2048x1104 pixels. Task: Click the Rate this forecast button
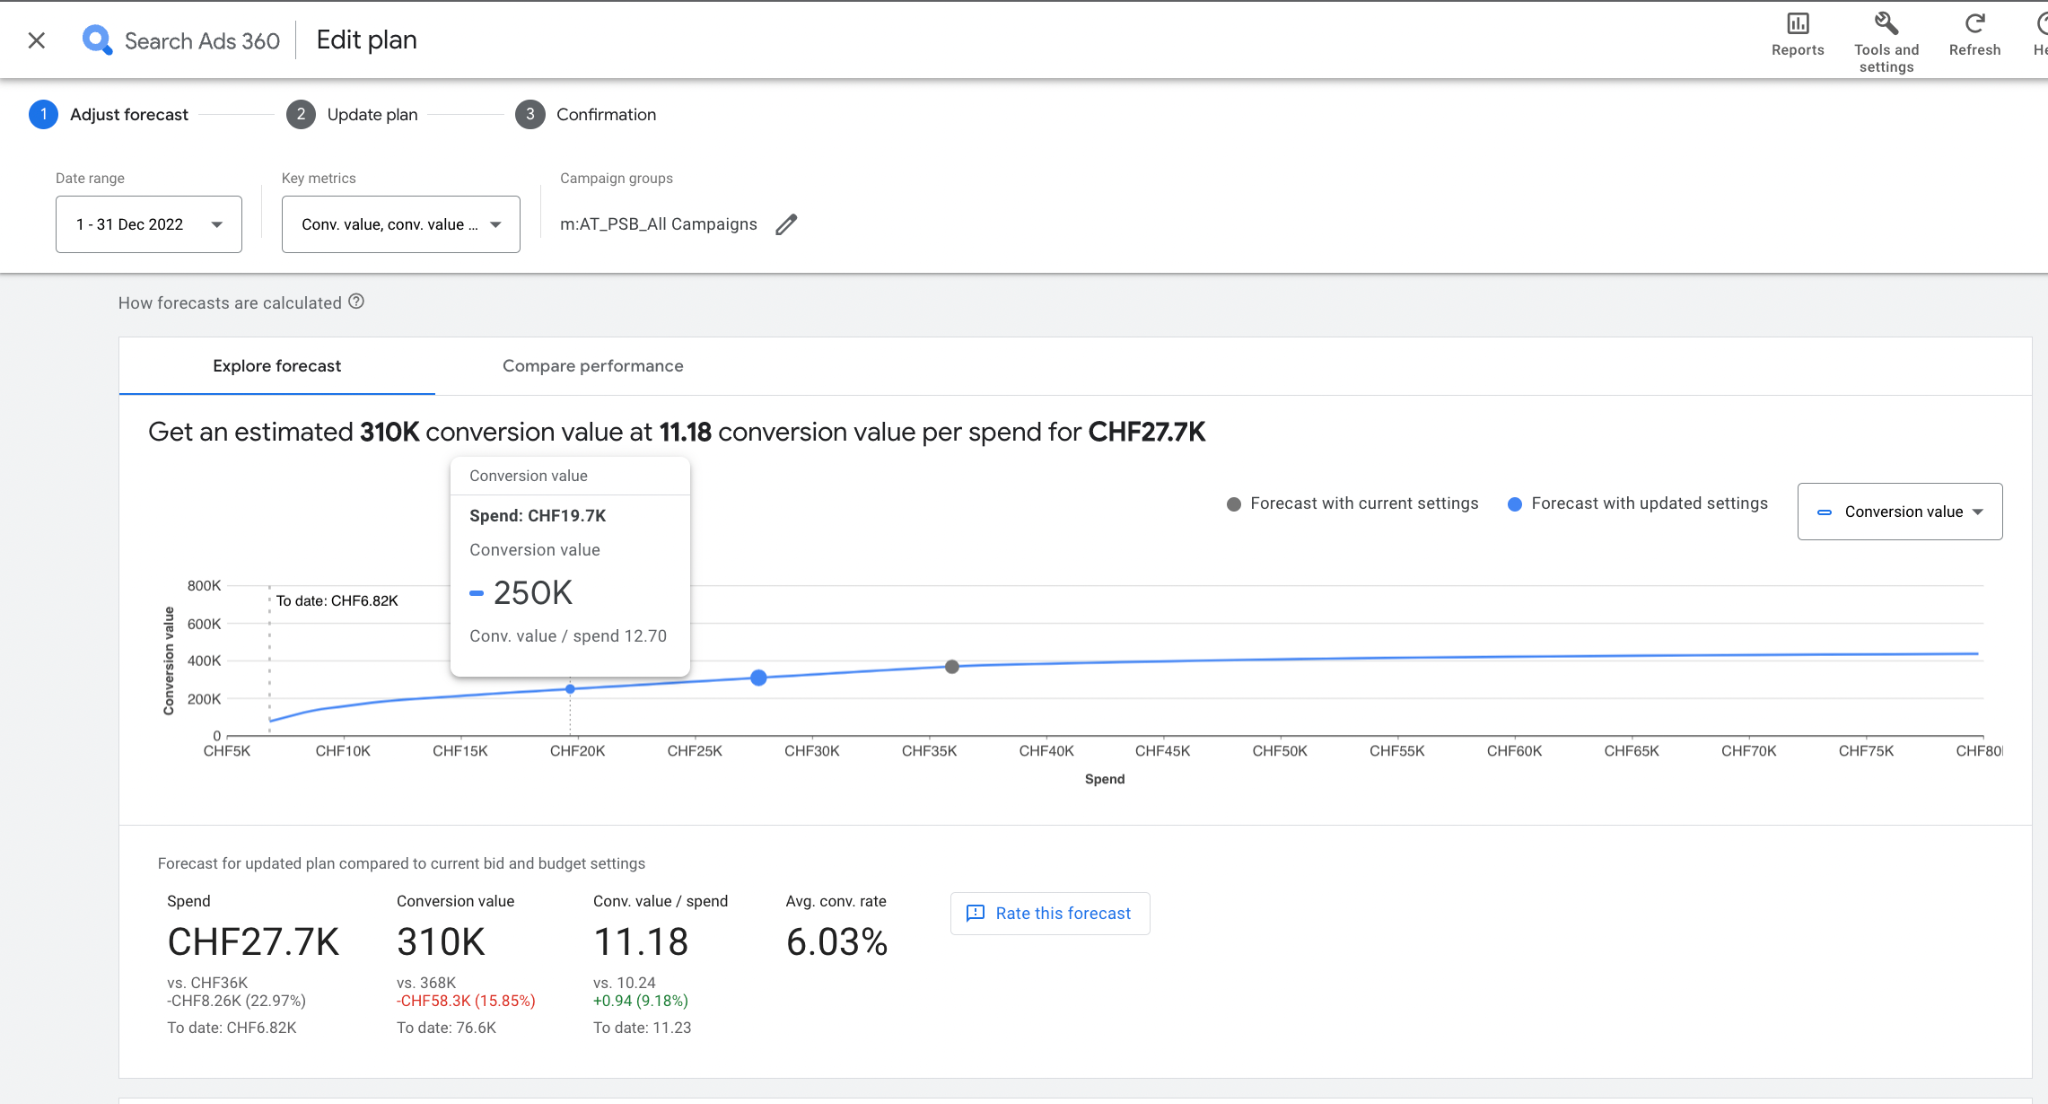[1049, 913]
